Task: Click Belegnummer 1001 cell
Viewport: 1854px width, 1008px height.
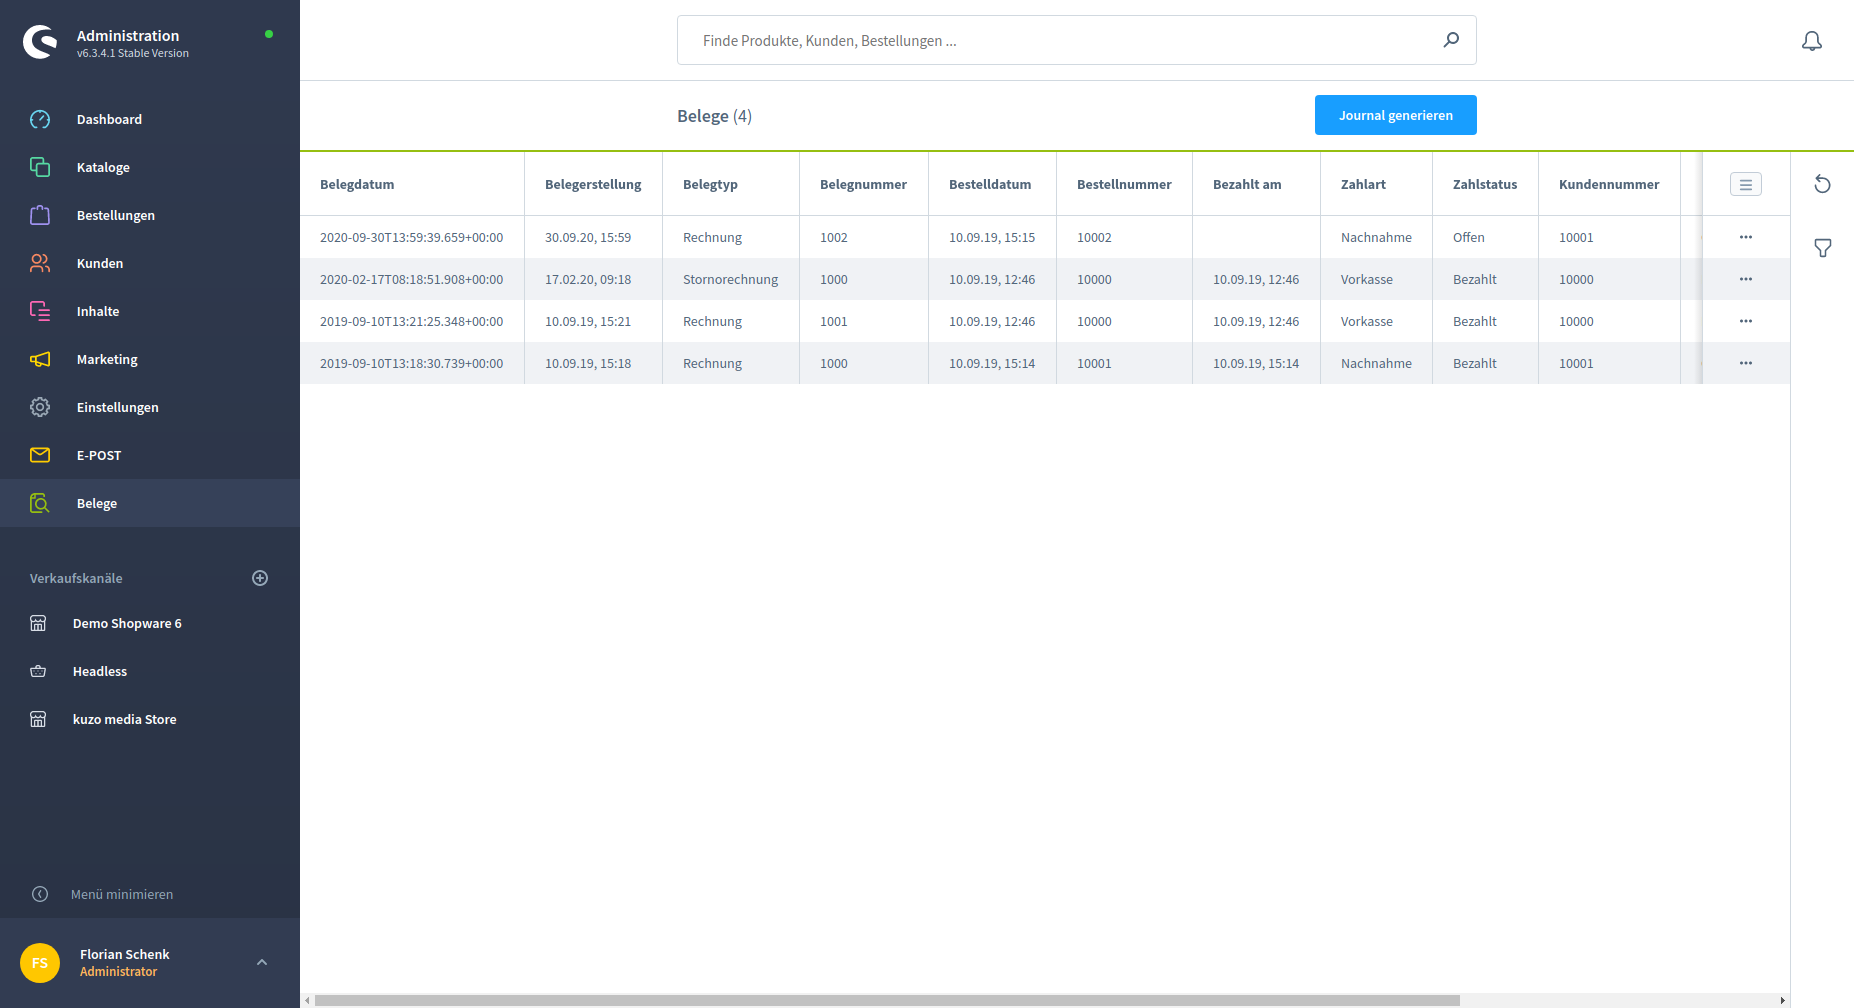Action: tap(864, 321)
